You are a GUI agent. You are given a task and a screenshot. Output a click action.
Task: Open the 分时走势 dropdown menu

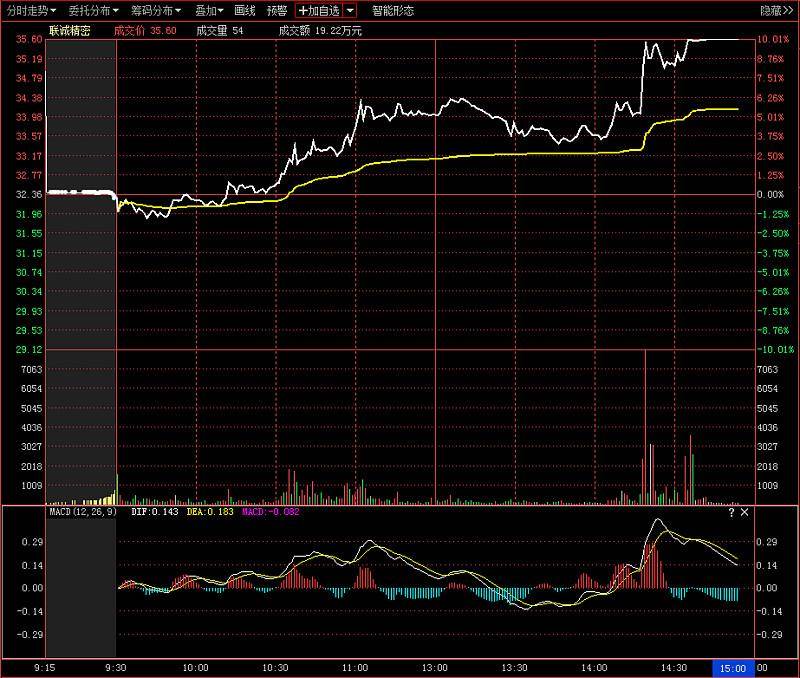coord(31,11)
